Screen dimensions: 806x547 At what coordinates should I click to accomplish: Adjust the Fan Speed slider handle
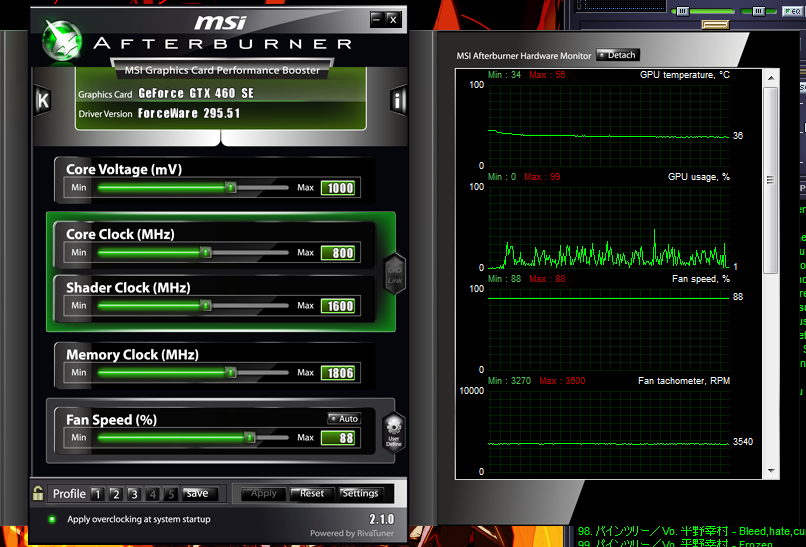(249, 437)
